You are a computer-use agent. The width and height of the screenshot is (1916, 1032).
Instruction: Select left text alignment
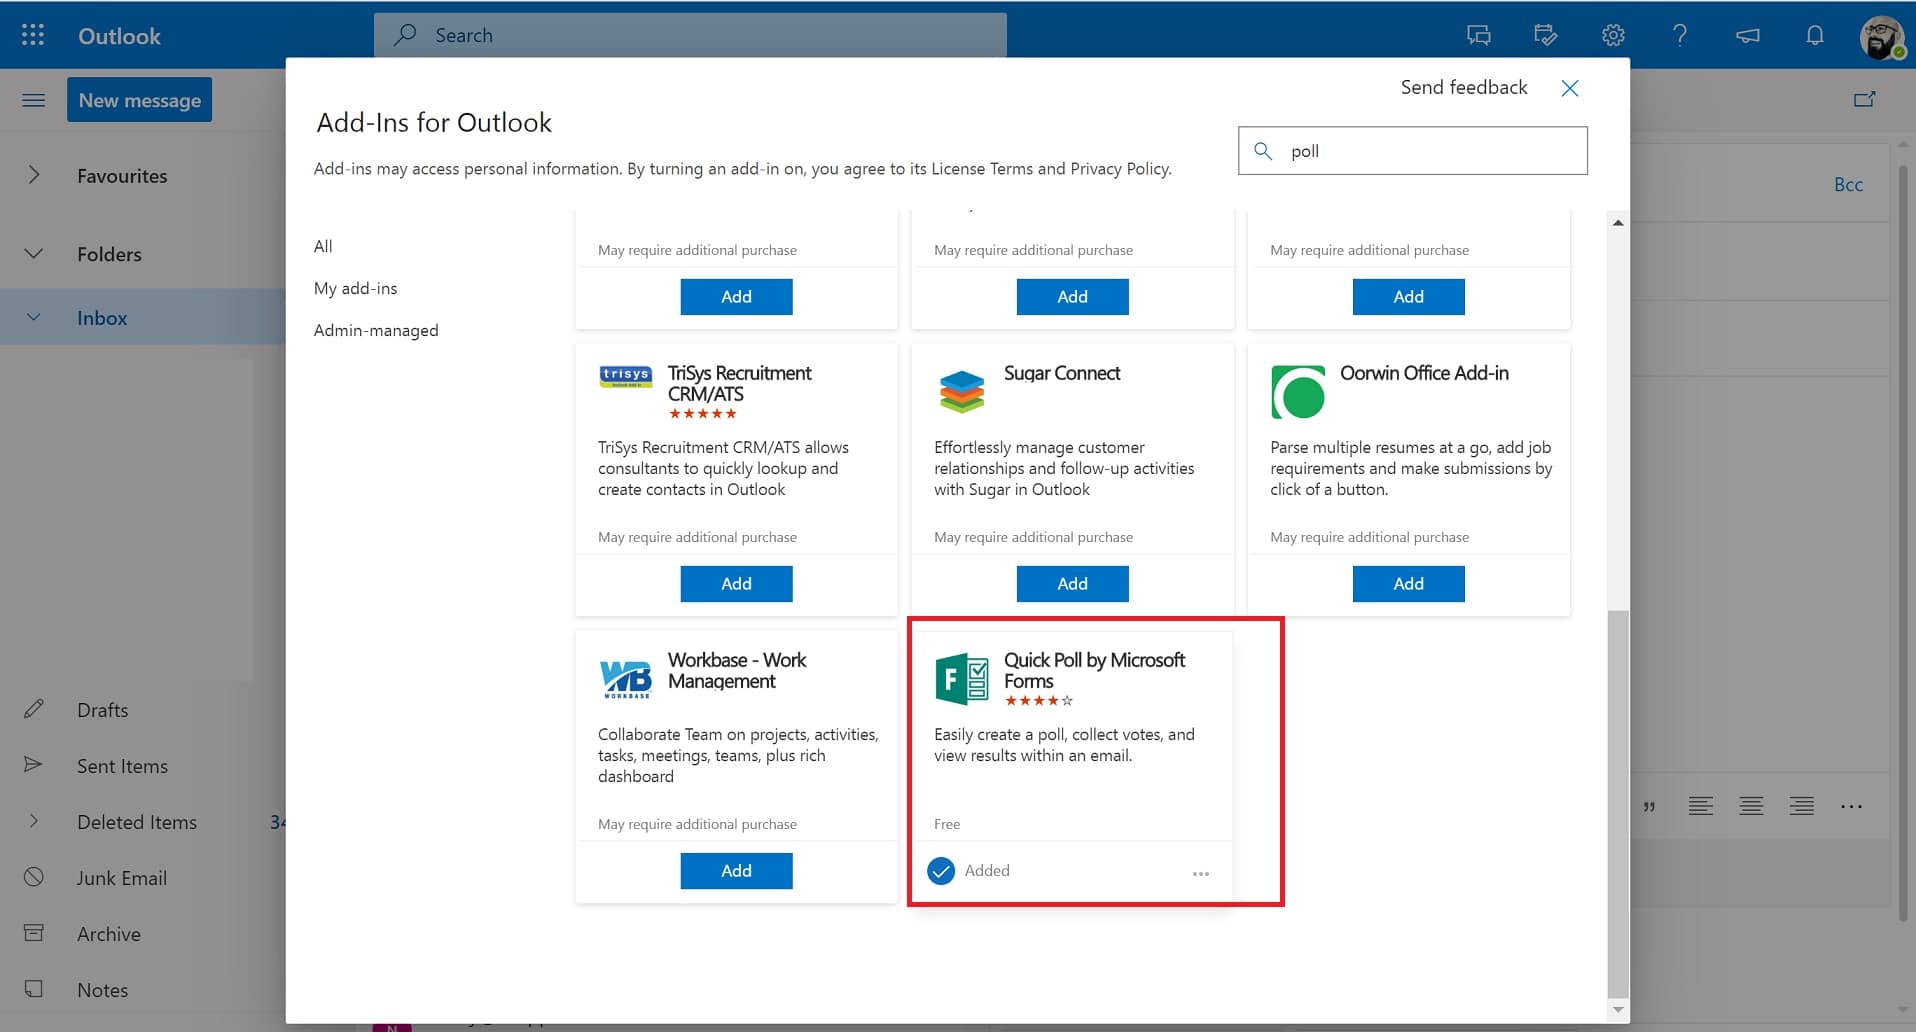pos(1701,806)
